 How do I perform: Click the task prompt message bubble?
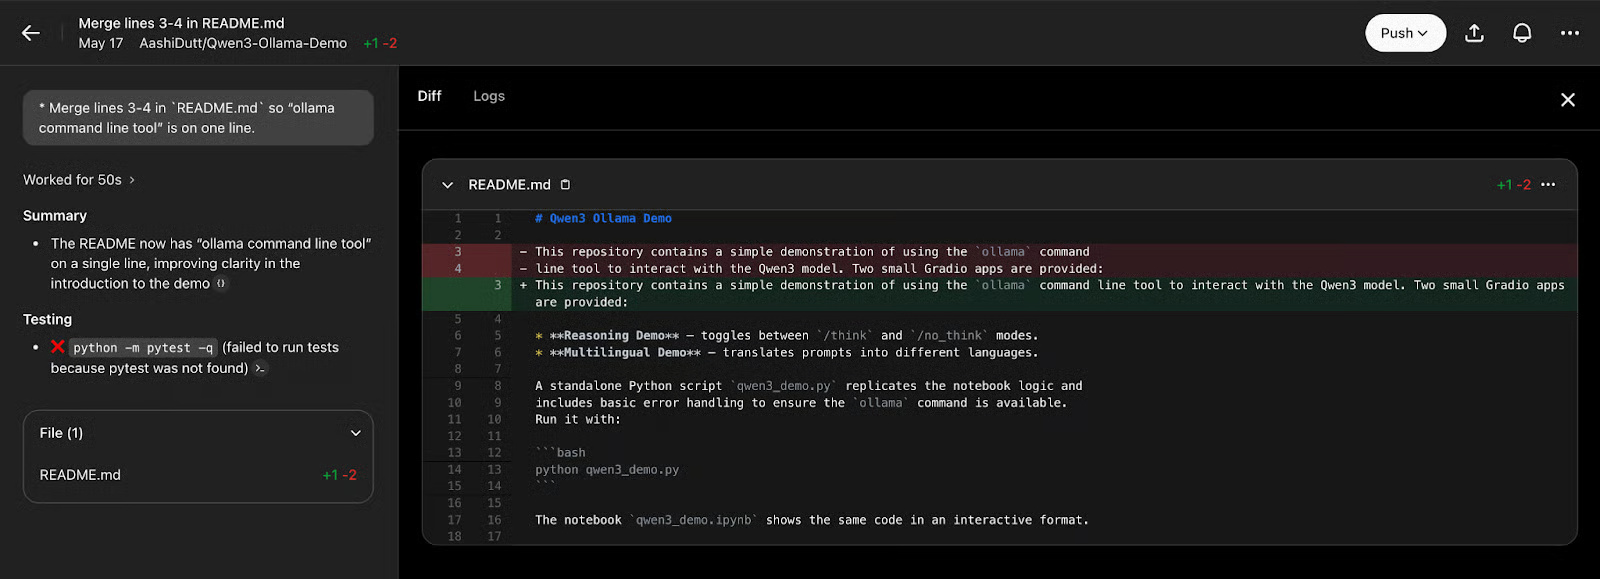(x=198, y=118)
